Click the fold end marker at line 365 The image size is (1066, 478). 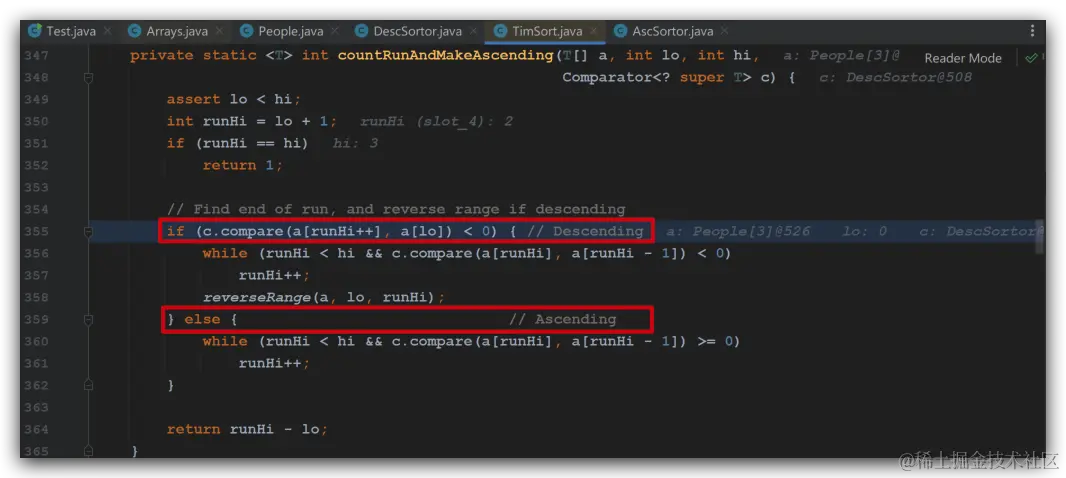[x=88, y=451]
